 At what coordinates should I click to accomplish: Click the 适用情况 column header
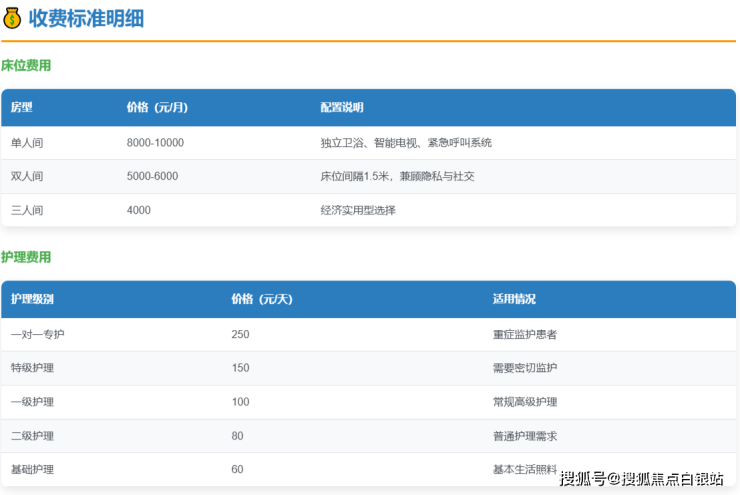(x=514, y=299)
